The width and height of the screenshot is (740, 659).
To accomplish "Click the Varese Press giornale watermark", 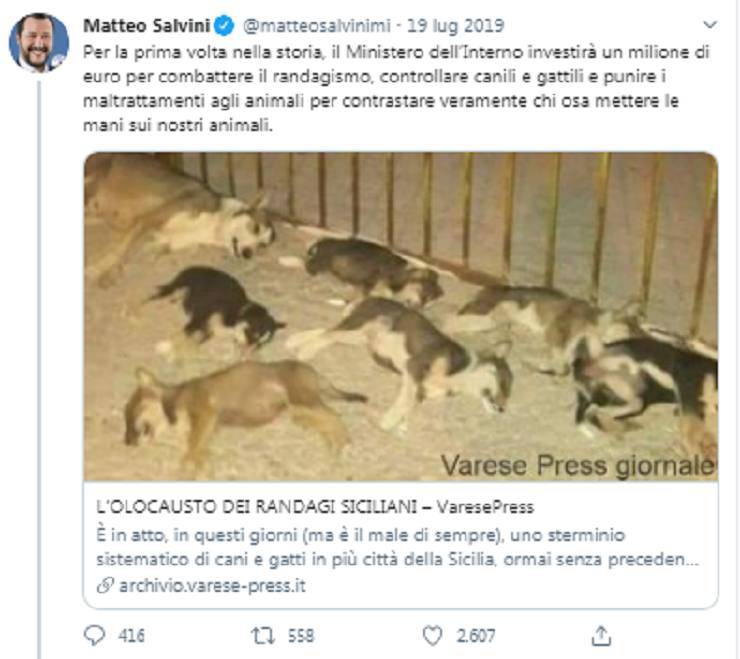I will point(579,465).
